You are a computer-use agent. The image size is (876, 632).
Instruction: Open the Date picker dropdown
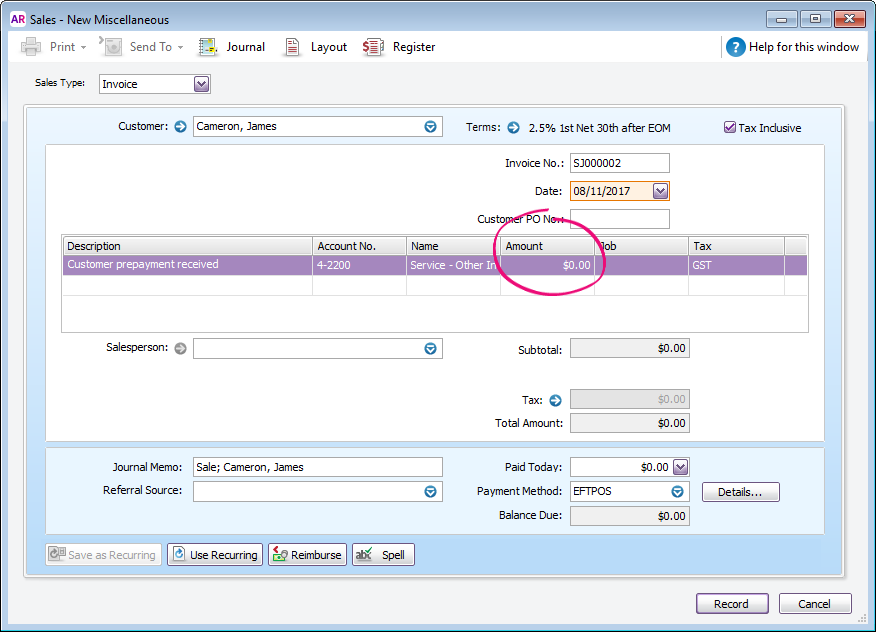pyautogui.click(x=660, y=190)
